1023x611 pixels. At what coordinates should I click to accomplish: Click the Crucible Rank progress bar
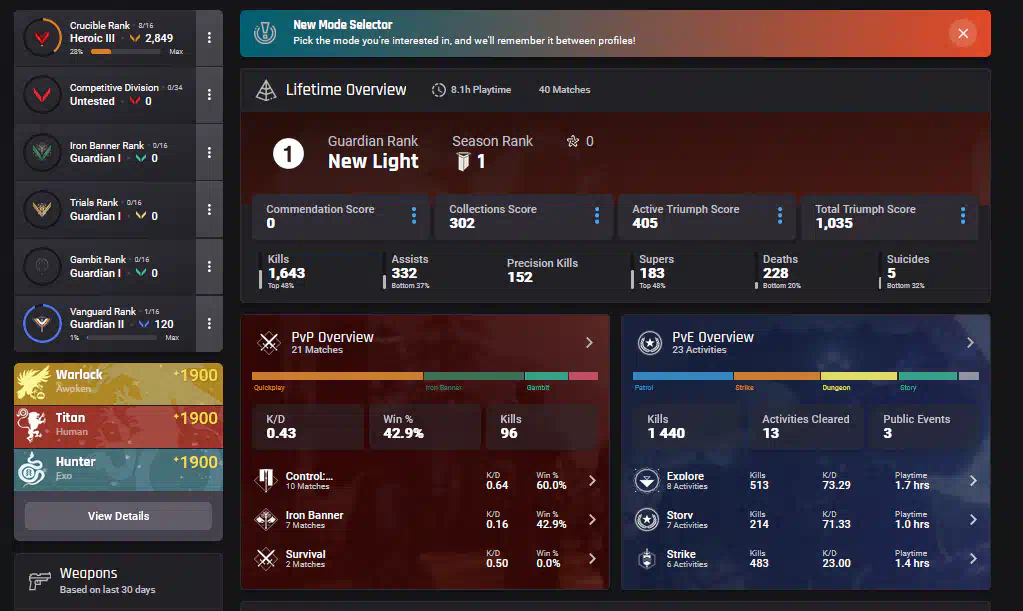(x=125, y=52)
